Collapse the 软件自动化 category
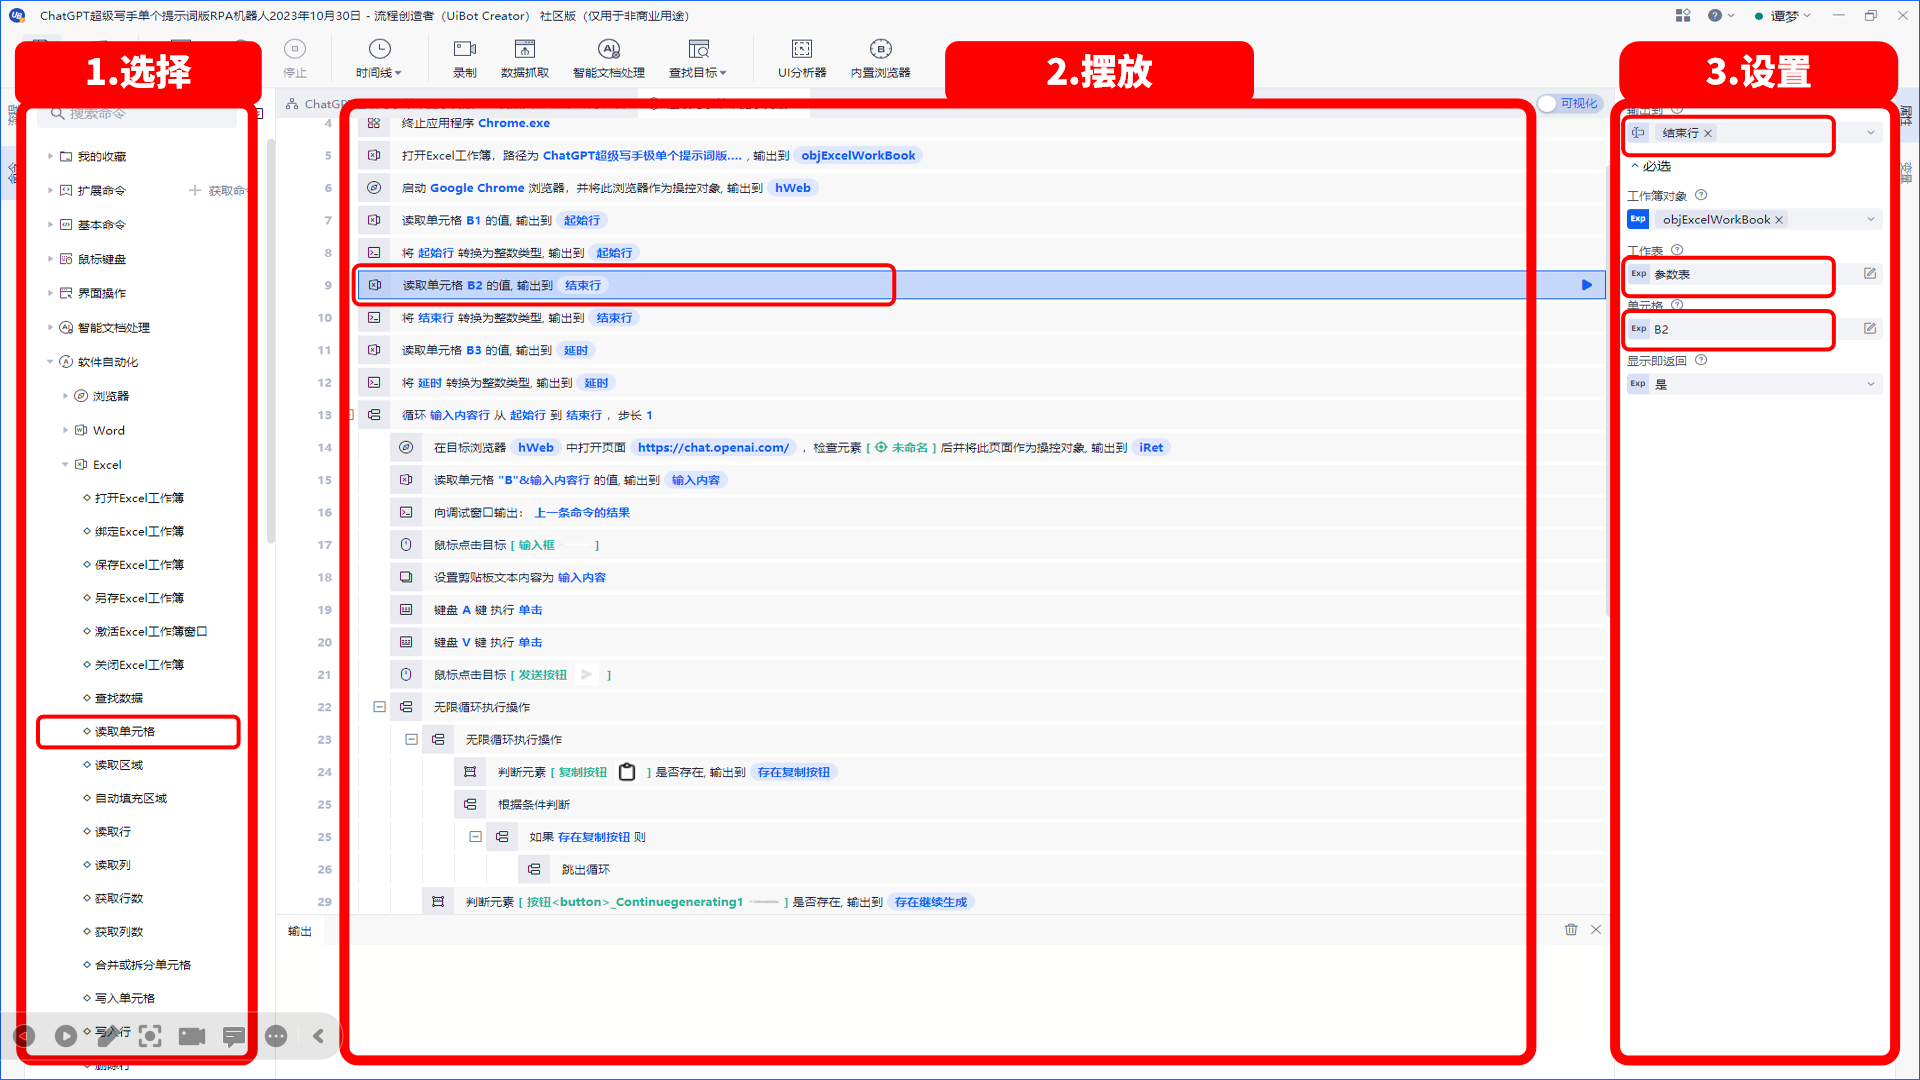The width and height of the screenshot is (1920, 1080). click(50, 362)
